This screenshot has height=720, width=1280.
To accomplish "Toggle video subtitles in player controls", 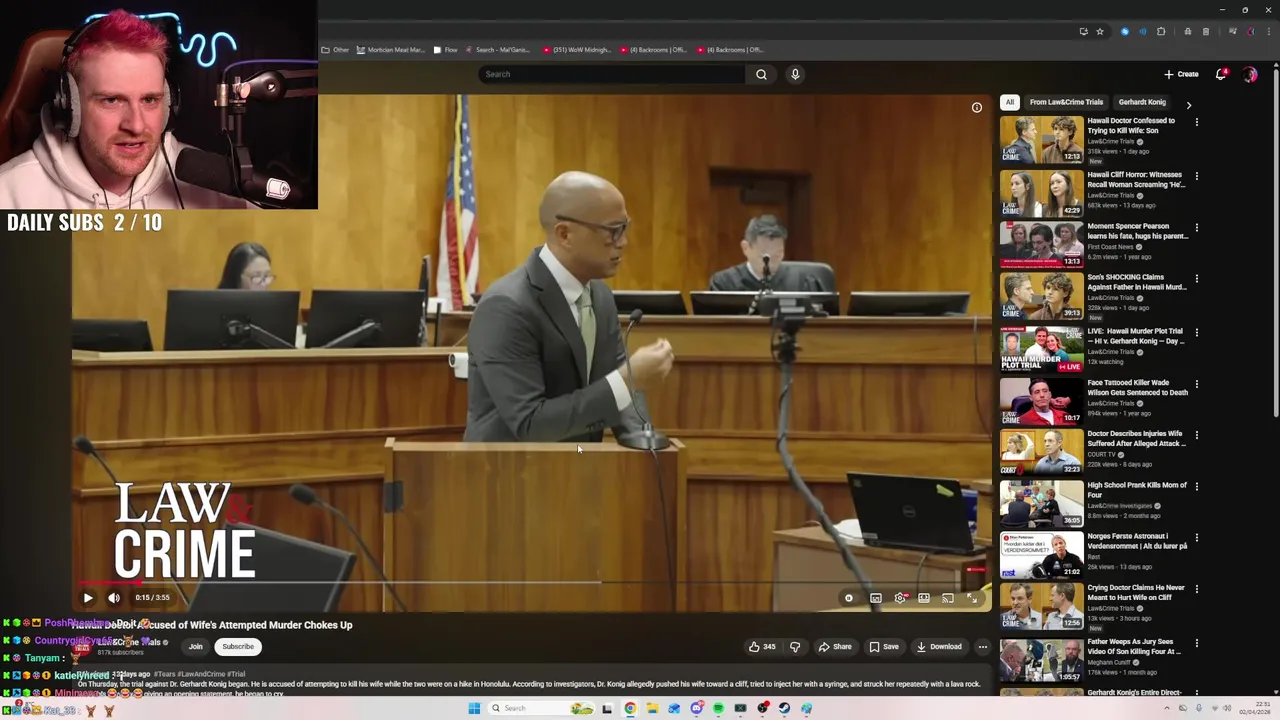I will coord(876,598).
